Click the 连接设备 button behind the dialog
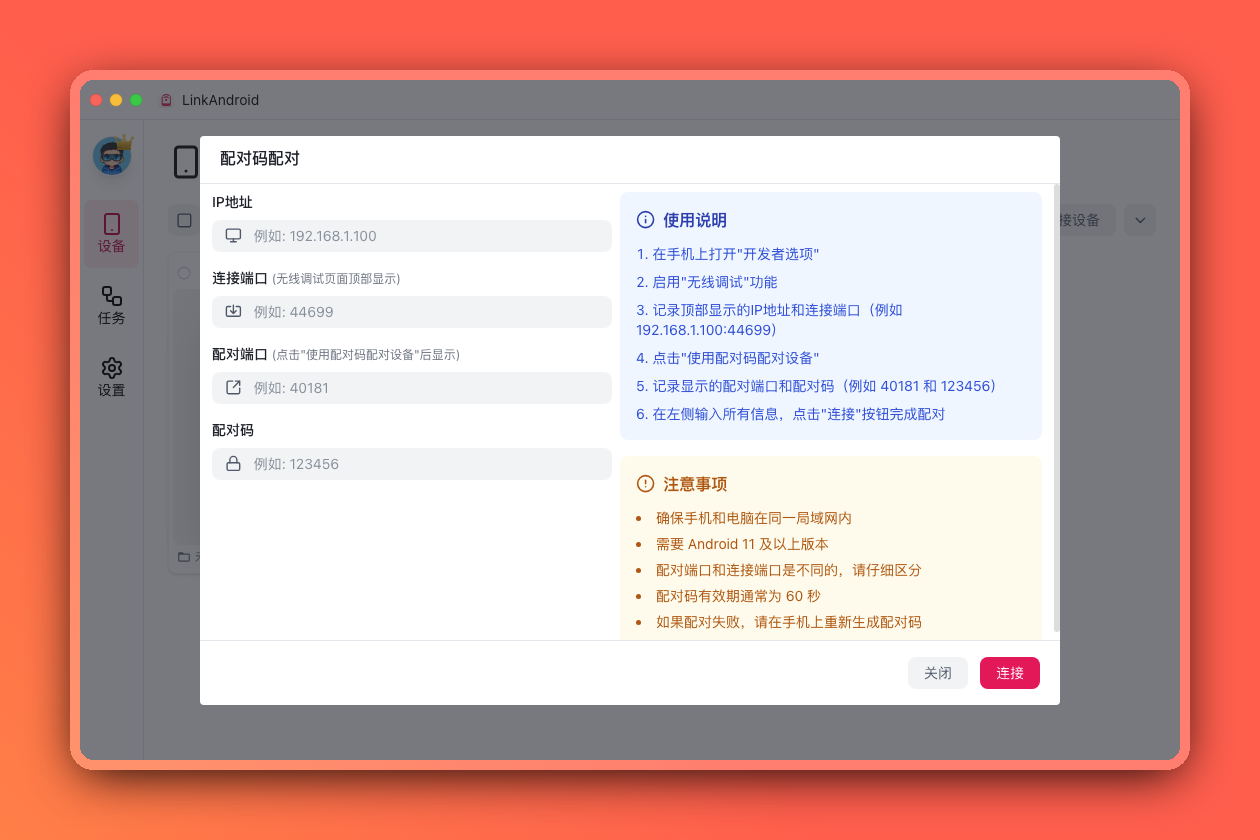This screenshot has height=840, width=1260. 1088,220
